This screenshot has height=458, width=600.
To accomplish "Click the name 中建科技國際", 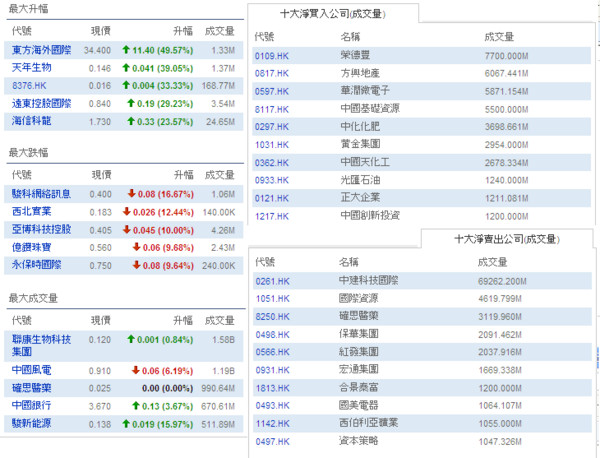I will pyautogui.click(x=368, y=280).
